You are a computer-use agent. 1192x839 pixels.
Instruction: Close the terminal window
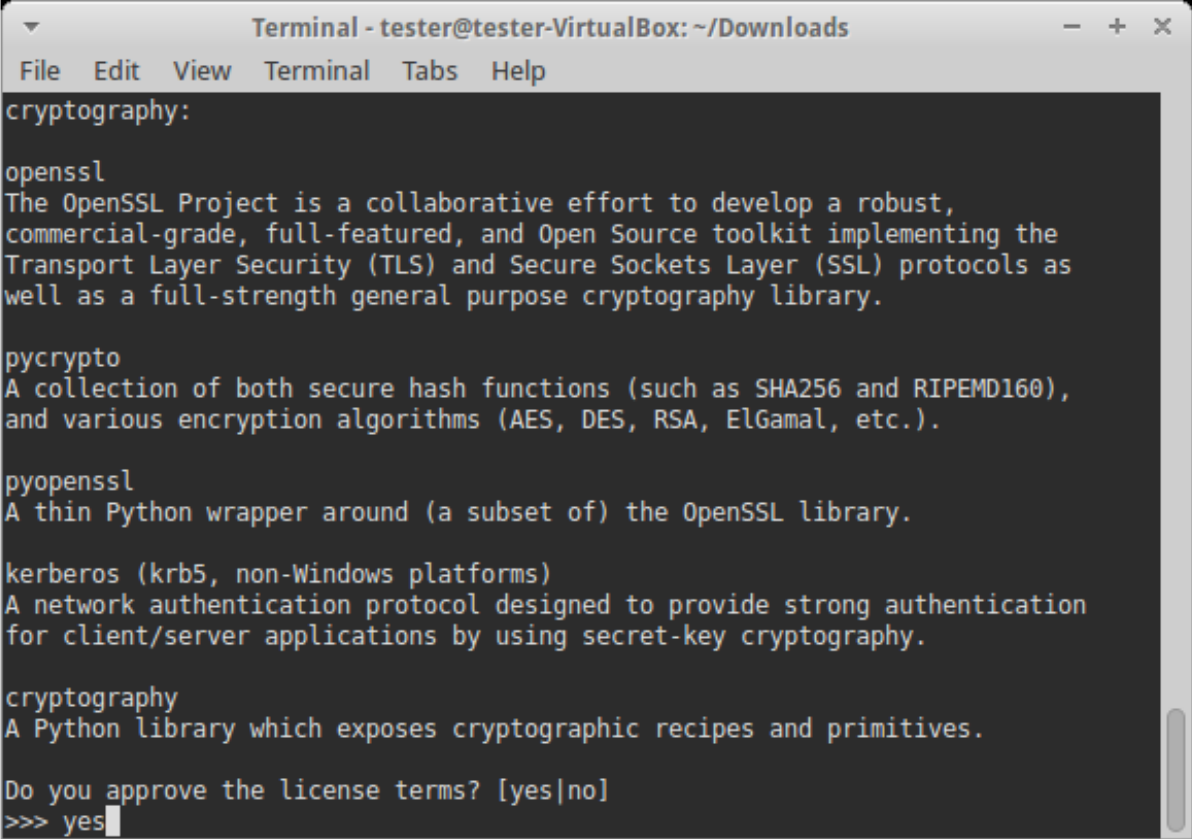tap(1162, 28)
